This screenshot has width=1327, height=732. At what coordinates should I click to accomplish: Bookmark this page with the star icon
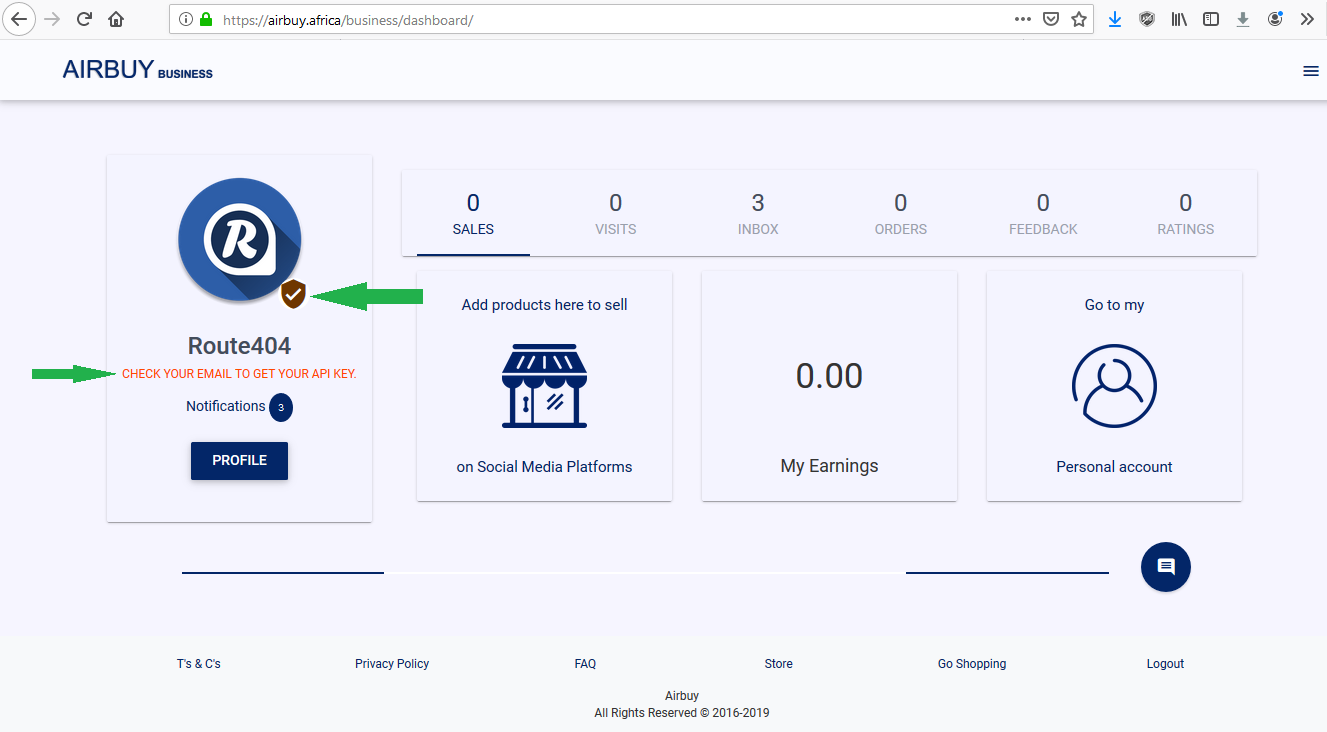tap(1078, 19)
